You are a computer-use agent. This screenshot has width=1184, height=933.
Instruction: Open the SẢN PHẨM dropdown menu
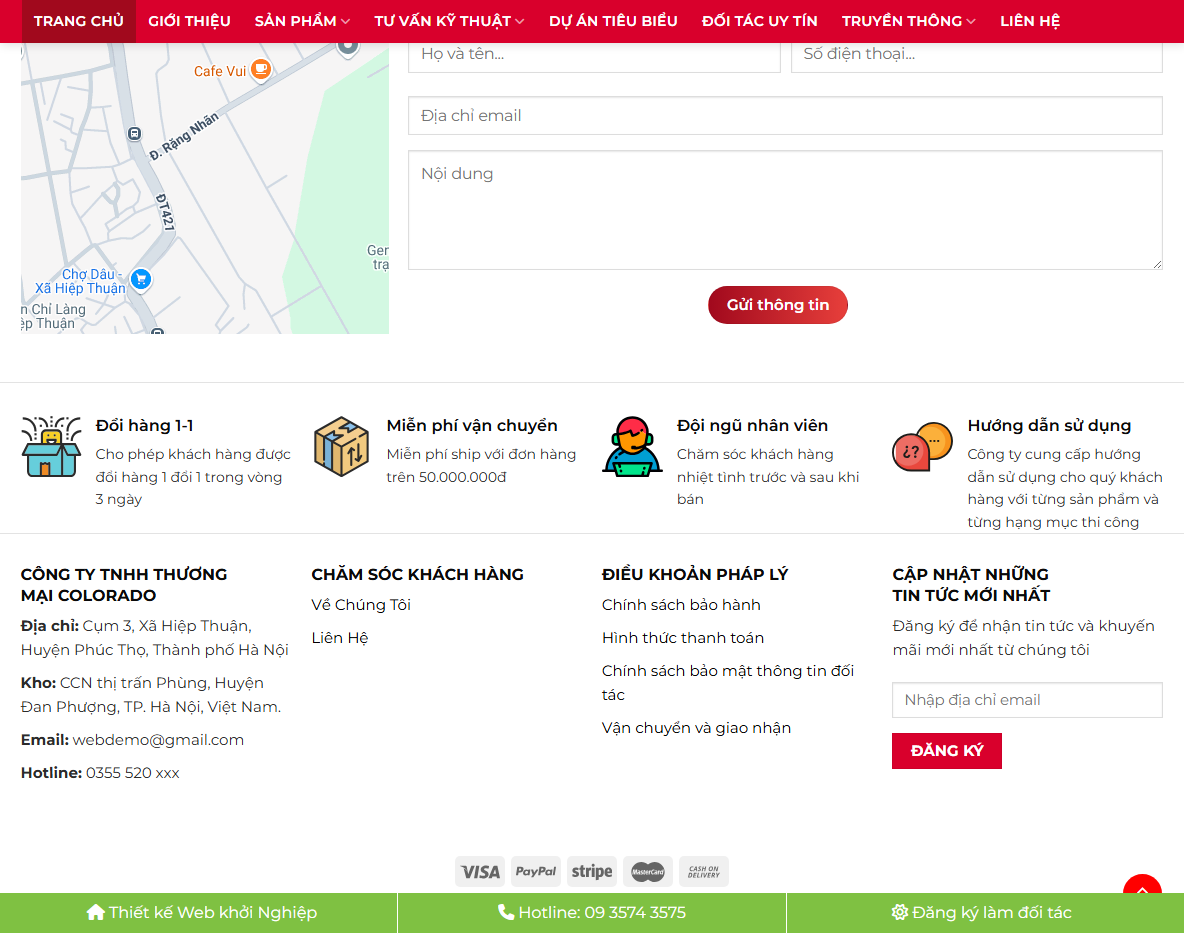pos(301,20)
